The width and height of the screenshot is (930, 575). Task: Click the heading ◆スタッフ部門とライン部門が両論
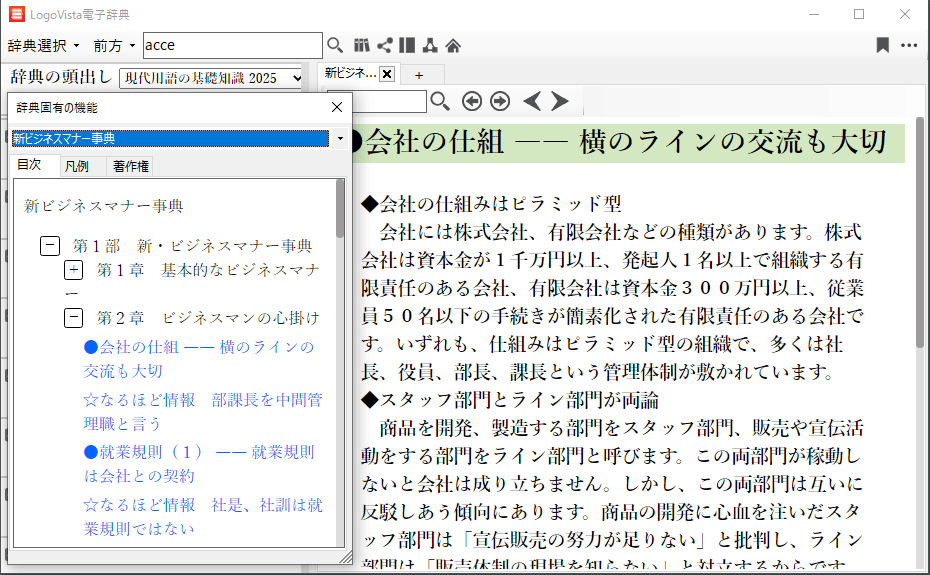coord(509,400)
